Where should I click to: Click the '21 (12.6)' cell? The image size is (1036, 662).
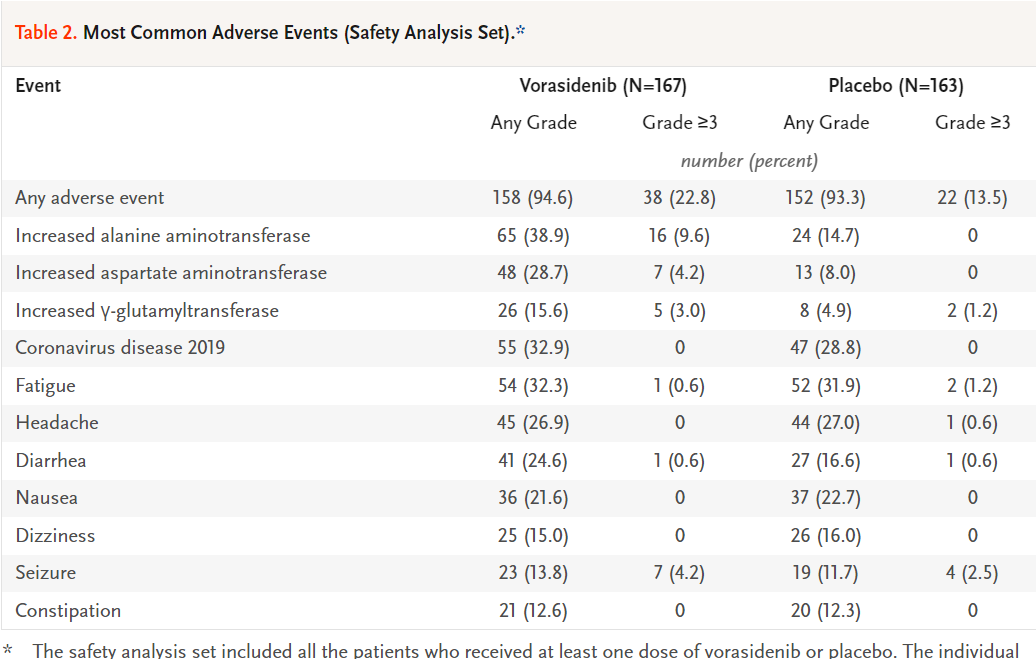tap(533, 610)
